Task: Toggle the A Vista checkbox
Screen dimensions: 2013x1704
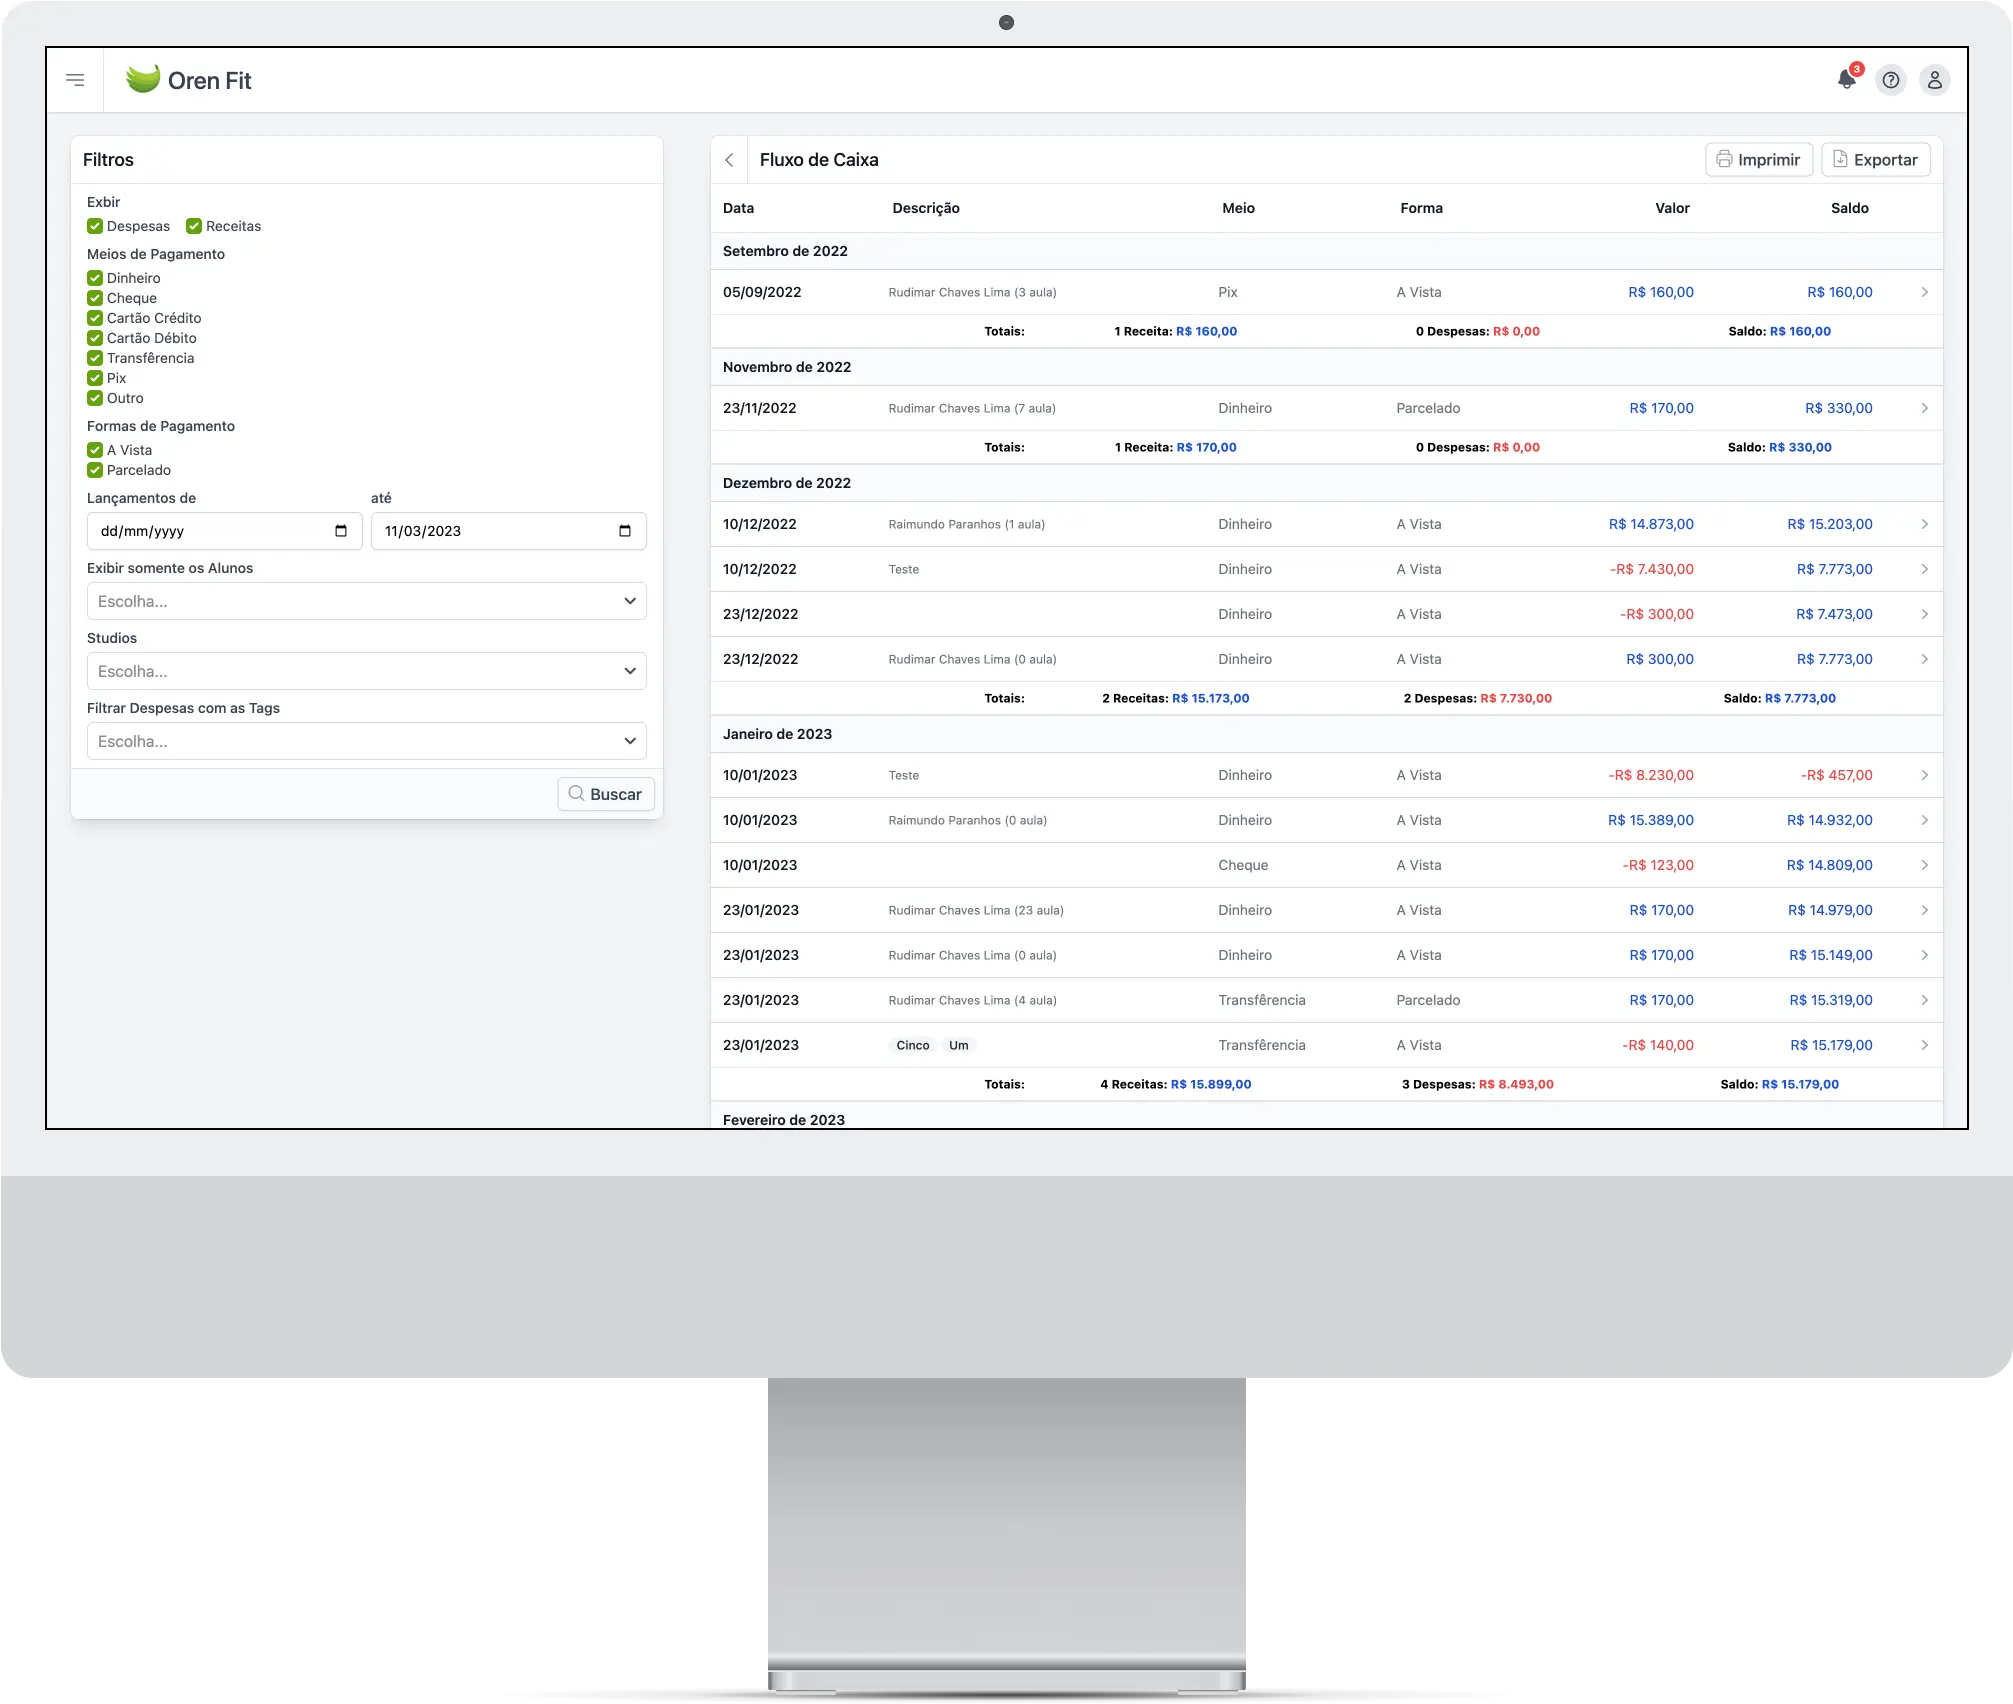Action: 95,450
